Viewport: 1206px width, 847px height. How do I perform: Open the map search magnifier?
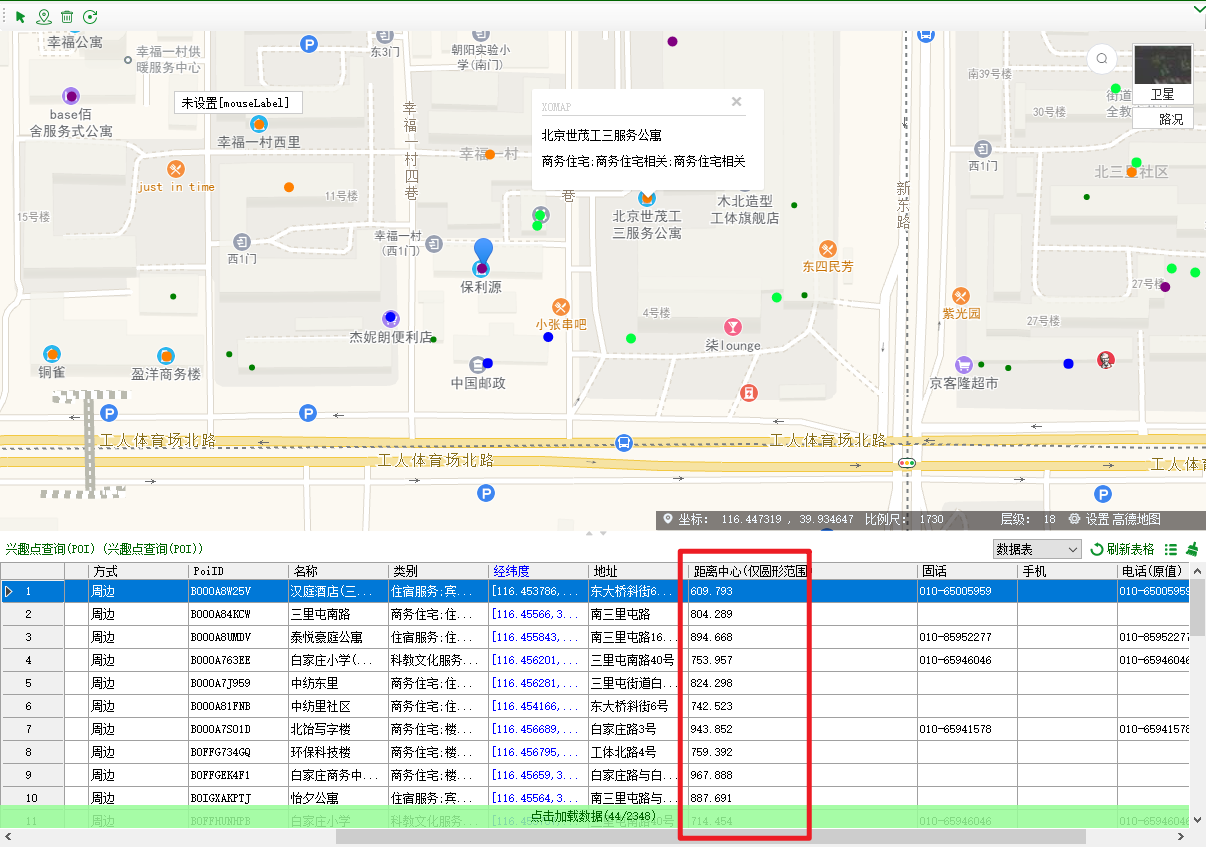(1102, 58)
